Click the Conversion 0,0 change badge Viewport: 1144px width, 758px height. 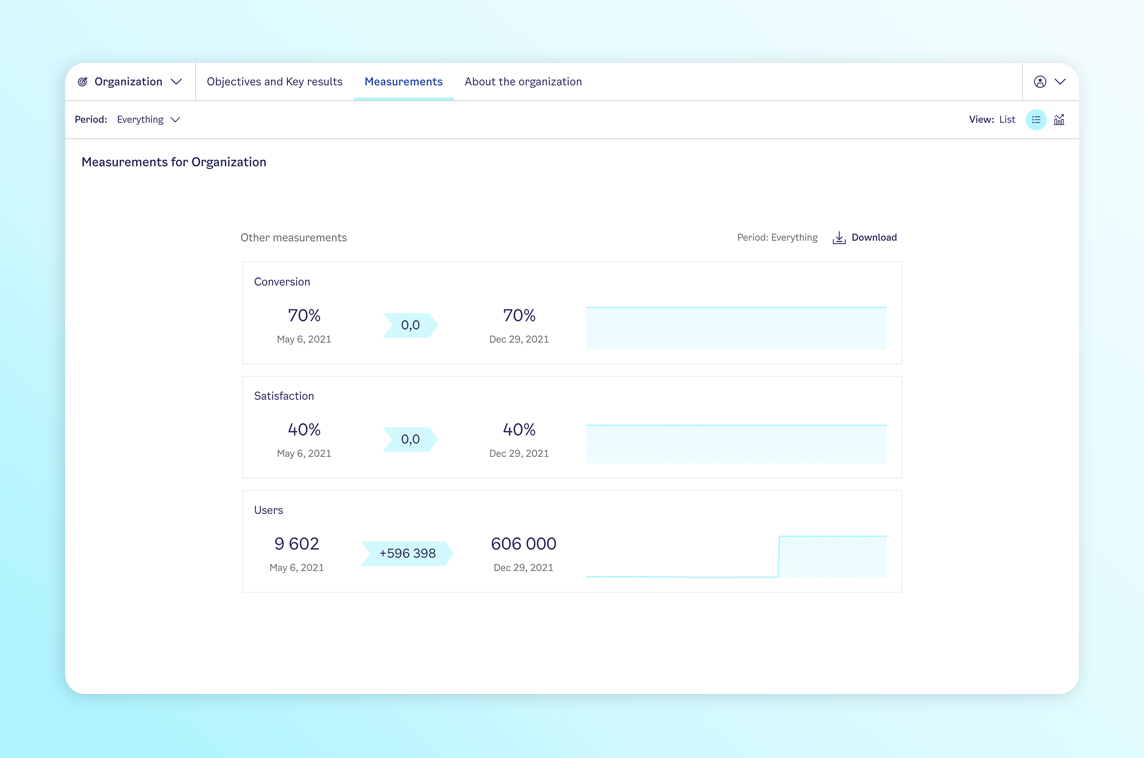tap(410, 325)
